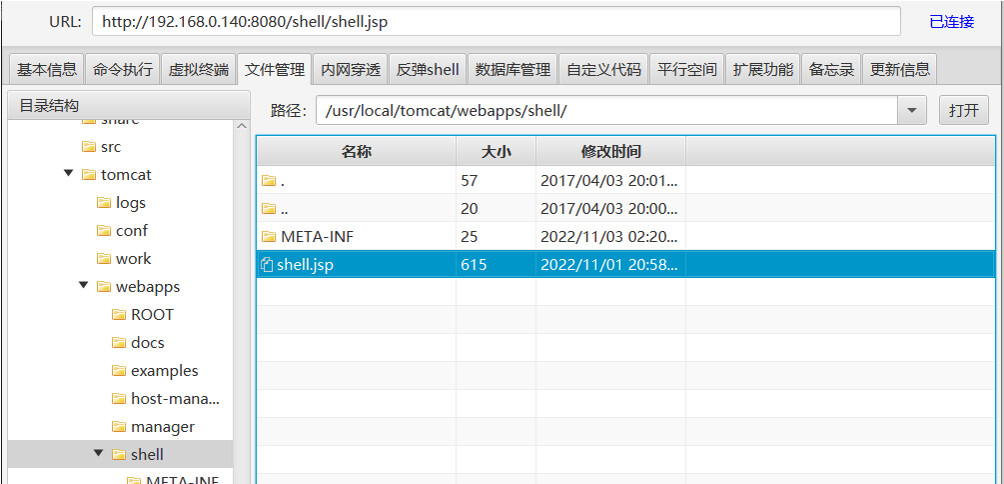This screenshot has height=484, width=1004.
Task: Click the work folder icon
Action: click(x=104, y=259)
